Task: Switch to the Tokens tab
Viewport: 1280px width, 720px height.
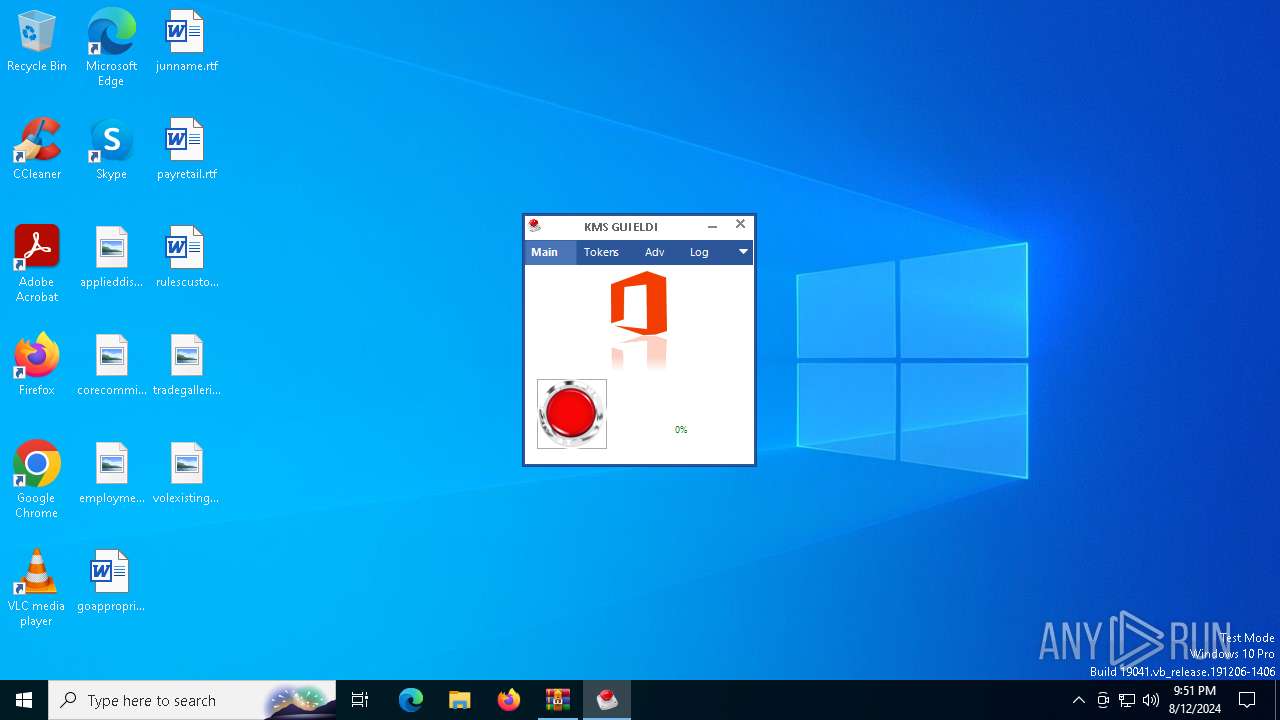Action: [x=601, y=252]
